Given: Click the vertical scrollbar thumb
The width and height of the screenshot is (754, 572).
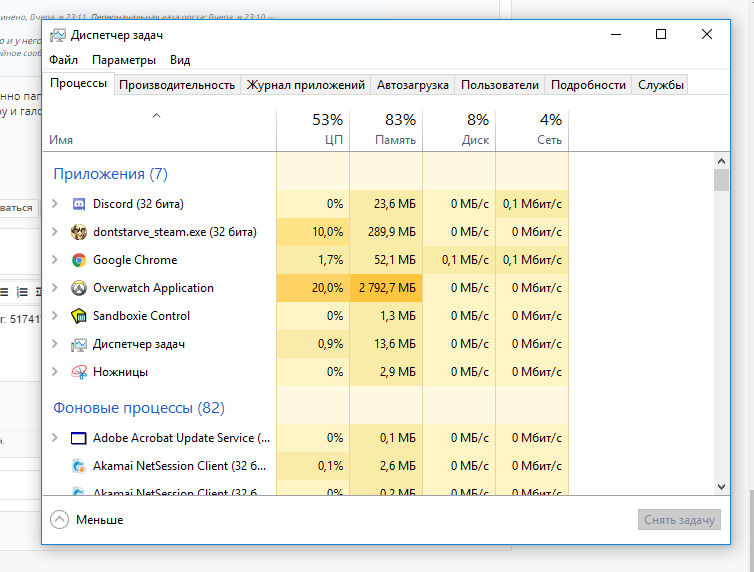Looking at the screenshot, I should click(721, 180).
